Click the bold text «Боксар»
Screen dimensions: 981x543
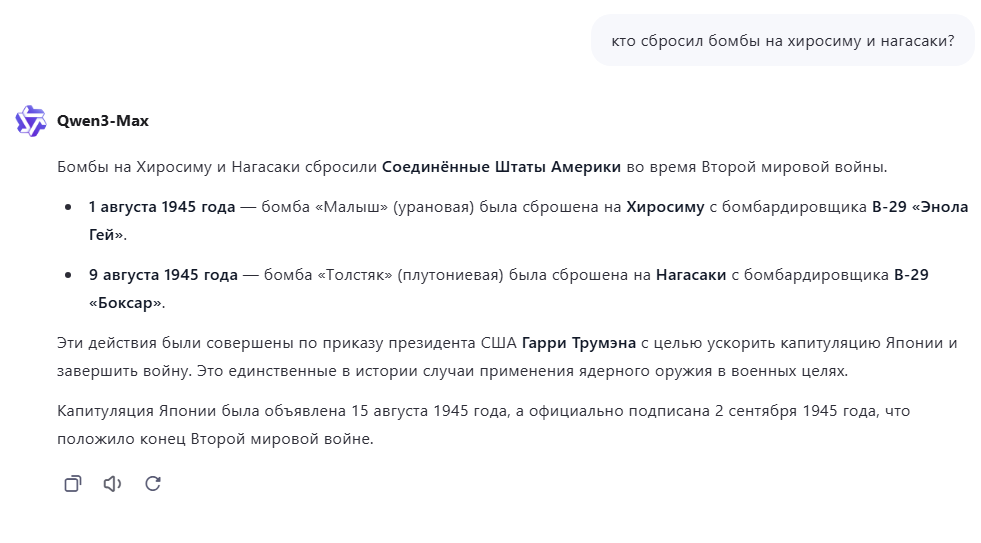126,302
